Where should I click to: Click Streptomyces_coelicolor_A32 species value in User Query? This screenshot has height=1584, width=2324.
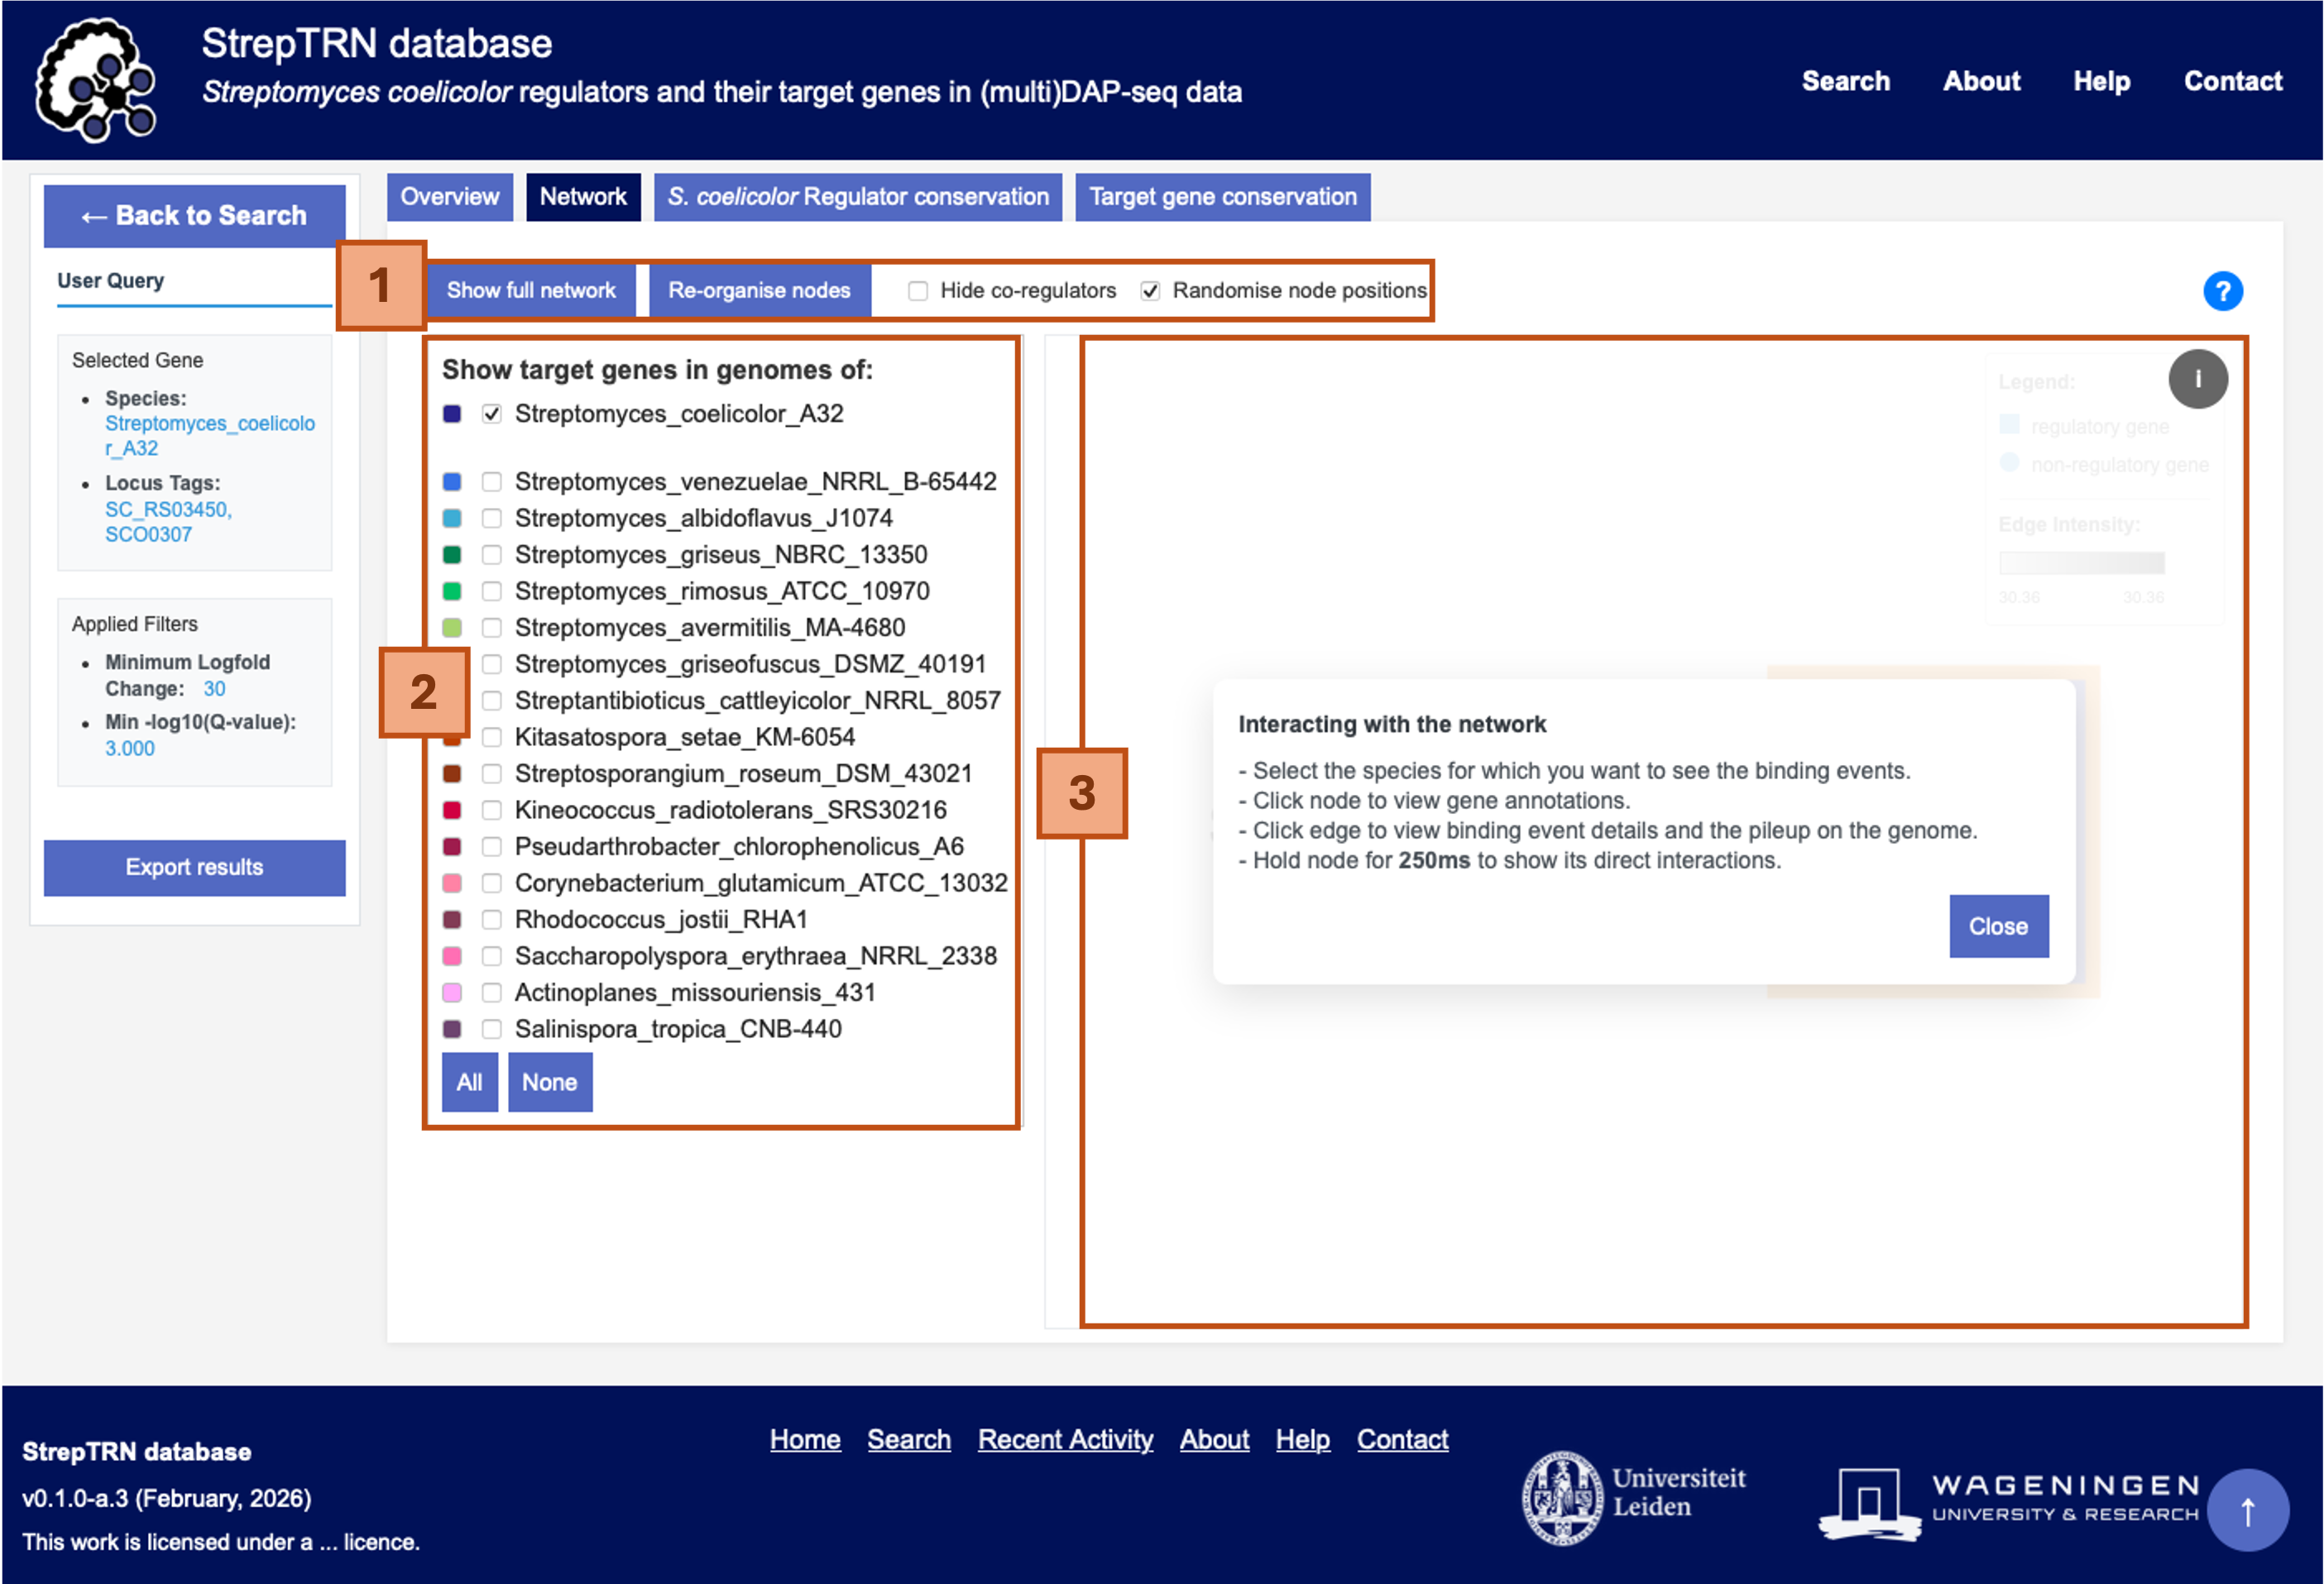210,436
